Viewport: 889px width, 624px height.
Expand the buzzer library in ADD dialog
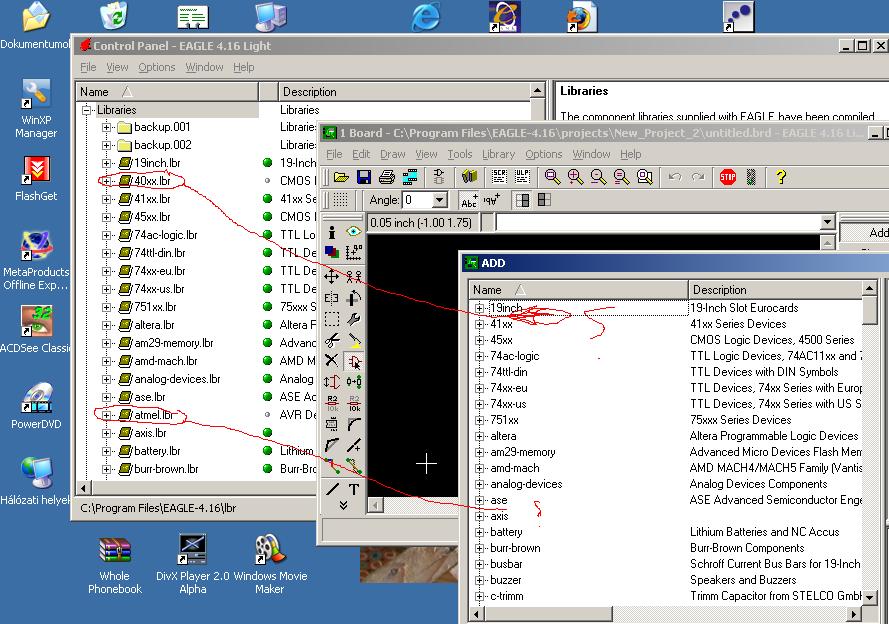(x=480, y=580)
